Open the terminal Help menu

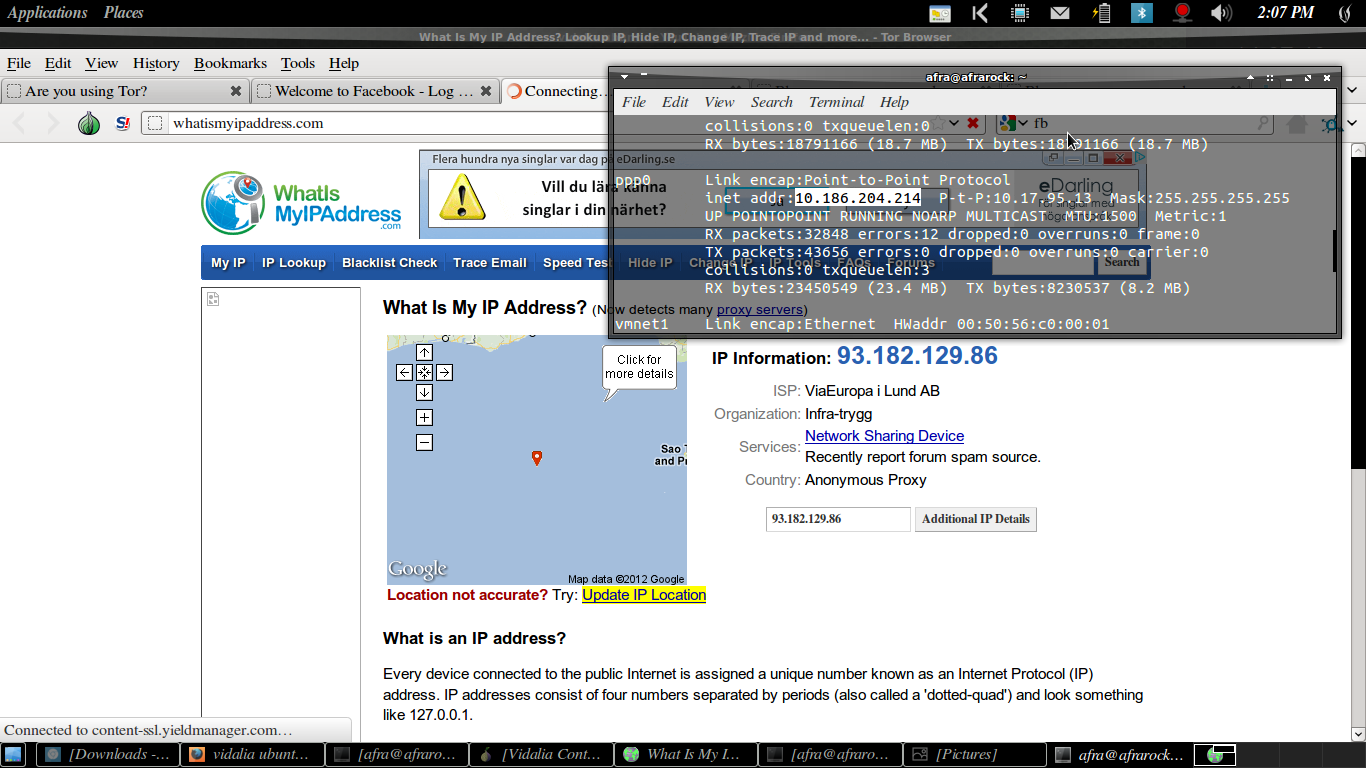[894, 102]
